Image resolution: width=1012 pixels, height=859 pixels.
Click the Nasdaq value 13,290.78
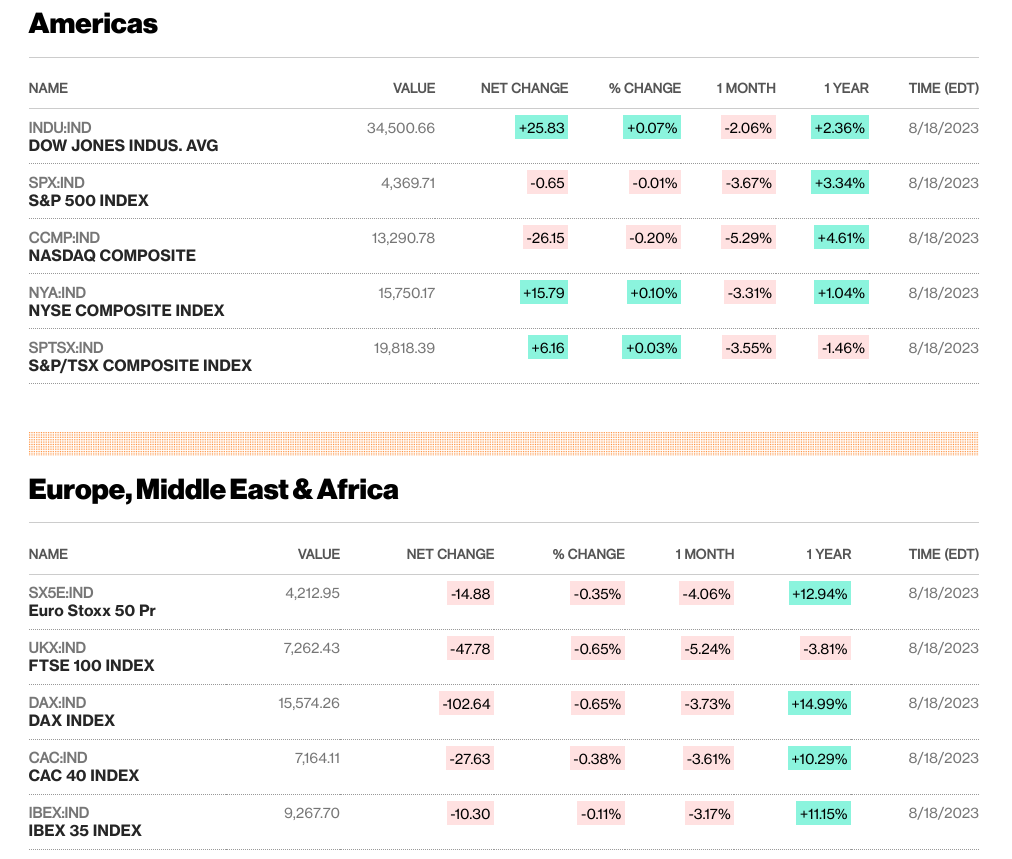click(x=403, y=237)
